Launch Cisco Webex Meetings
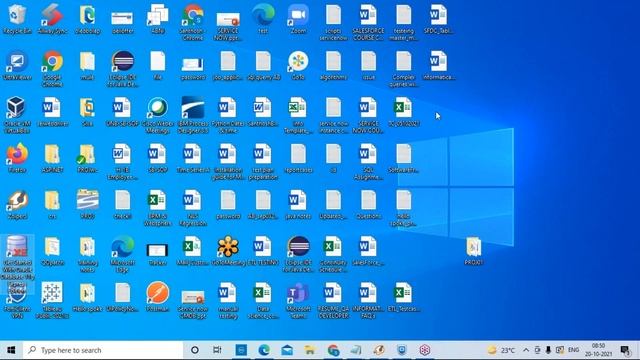This screenshot has height=360, width=640. [158, 115]
